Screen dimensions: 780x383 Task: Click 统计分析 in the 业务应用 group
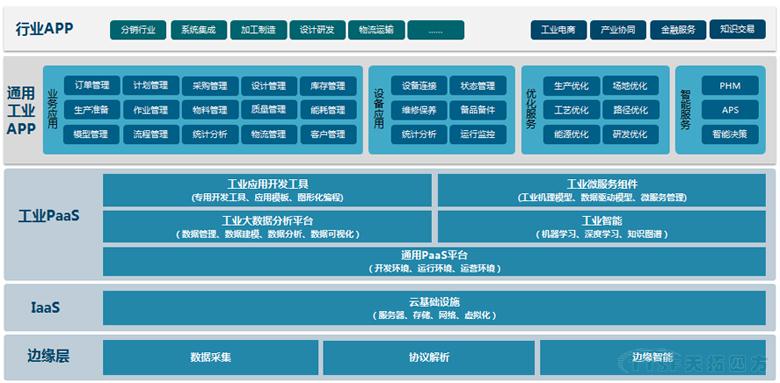pos(210,134)
